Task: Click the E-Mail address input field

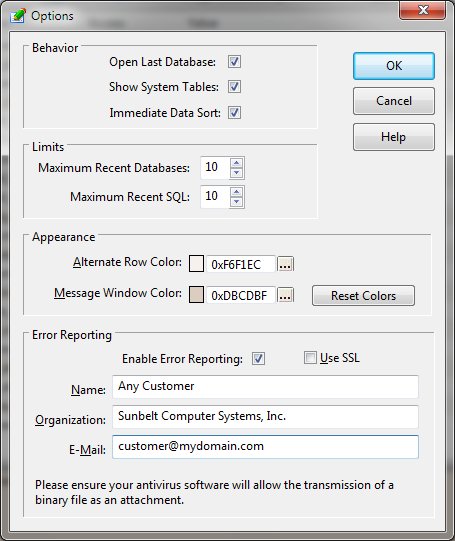Action: click(x=265, y=447)
